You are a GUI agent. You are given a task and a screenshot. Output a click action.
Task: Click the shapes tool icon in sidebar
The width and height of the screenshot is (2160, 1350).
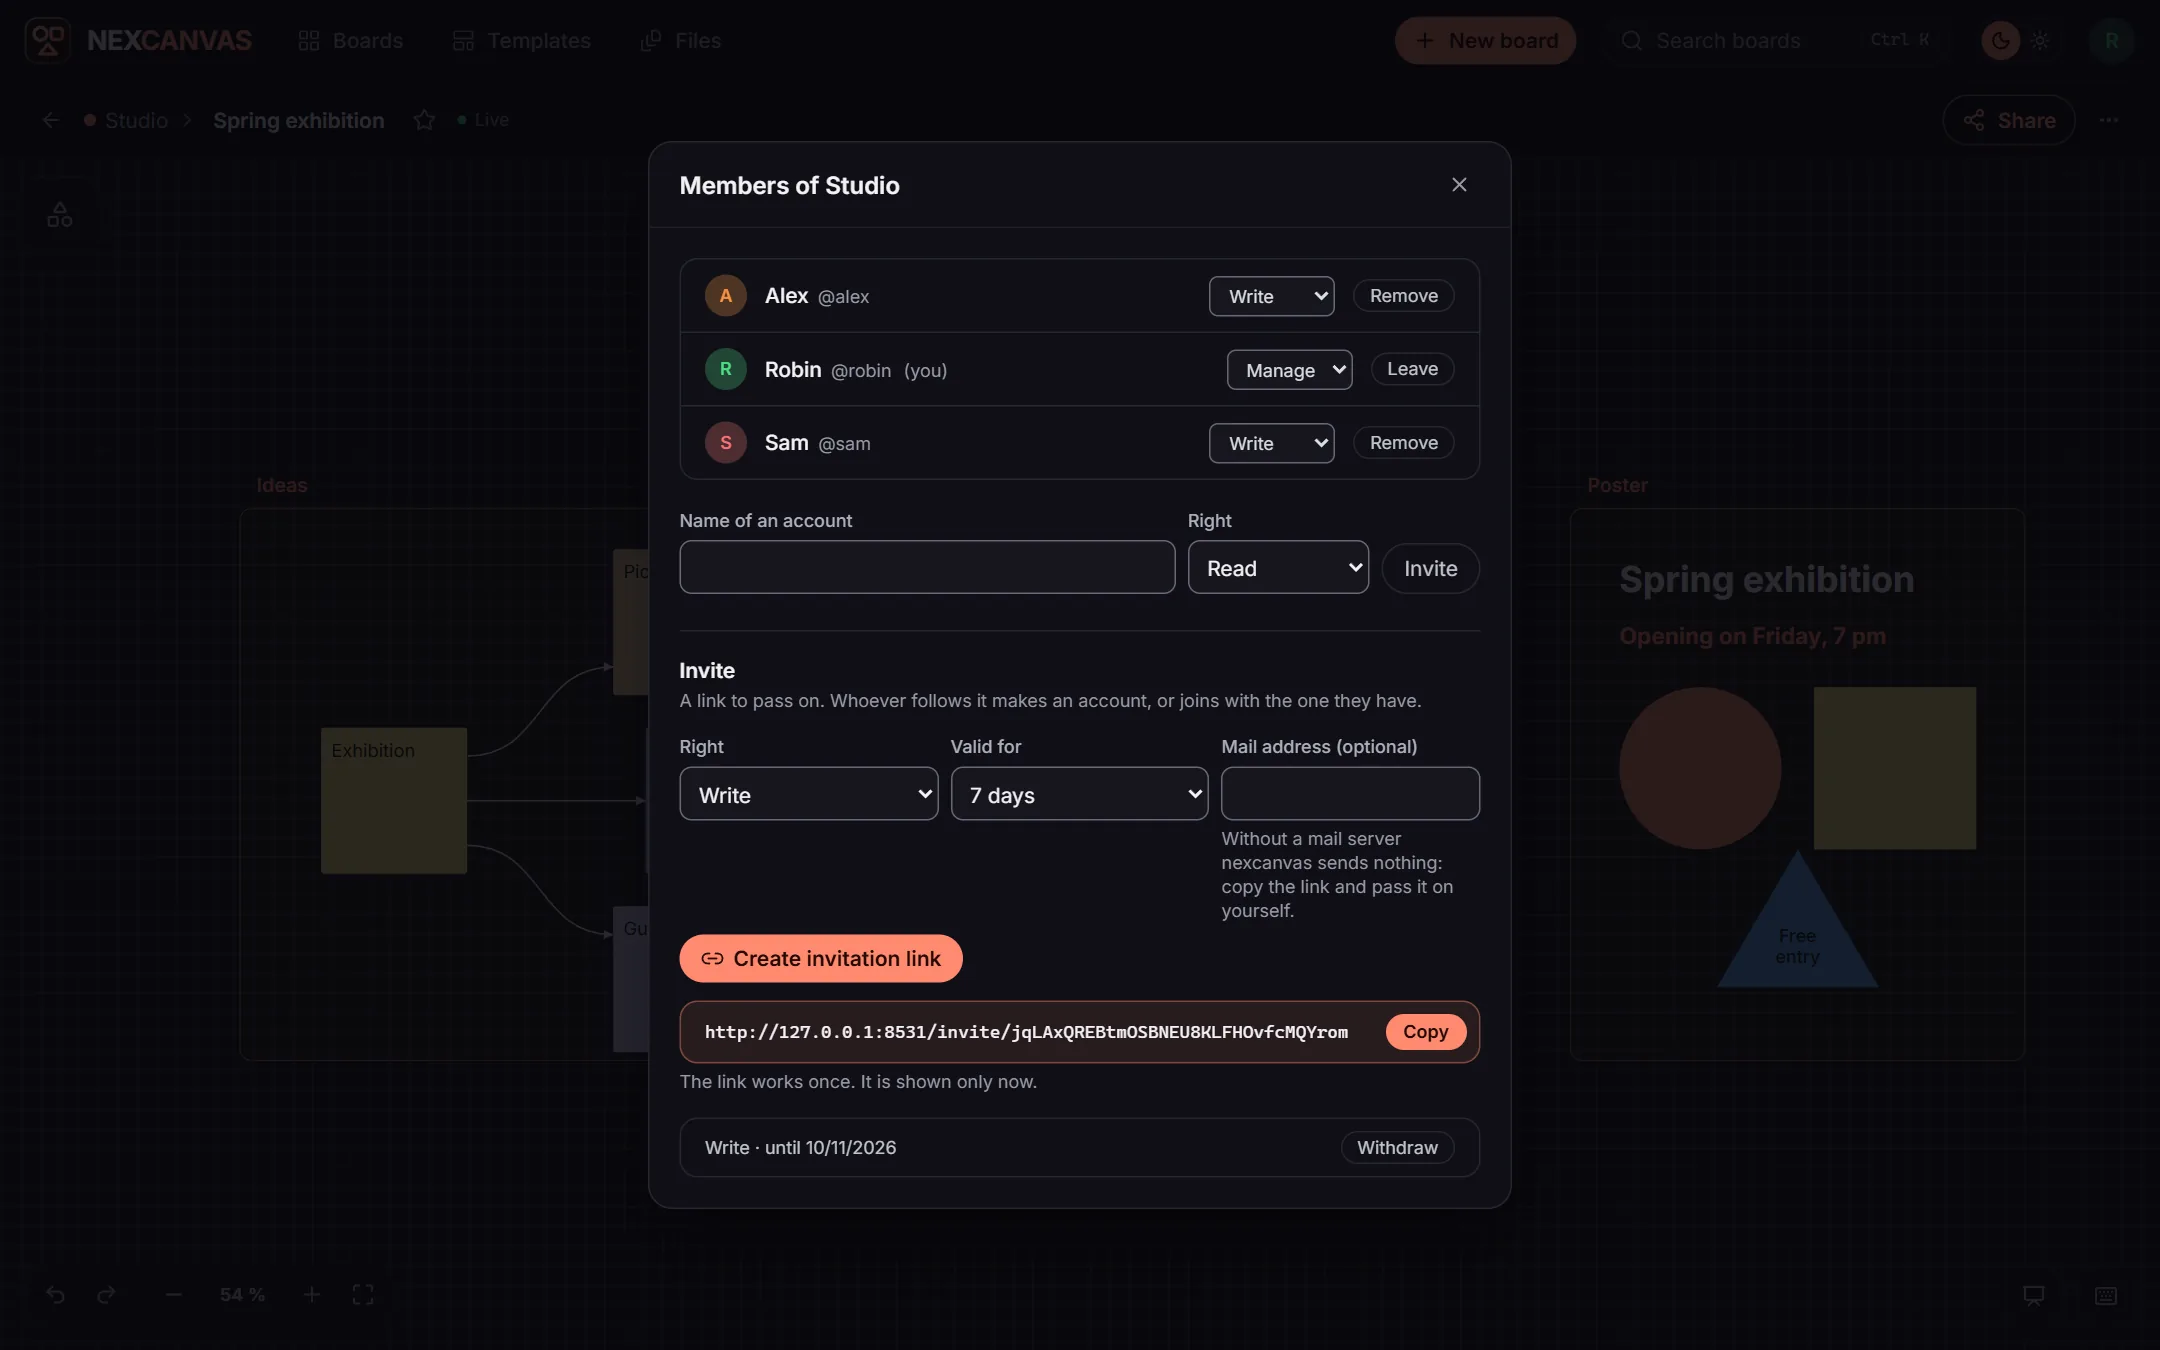tap(60, 215)
